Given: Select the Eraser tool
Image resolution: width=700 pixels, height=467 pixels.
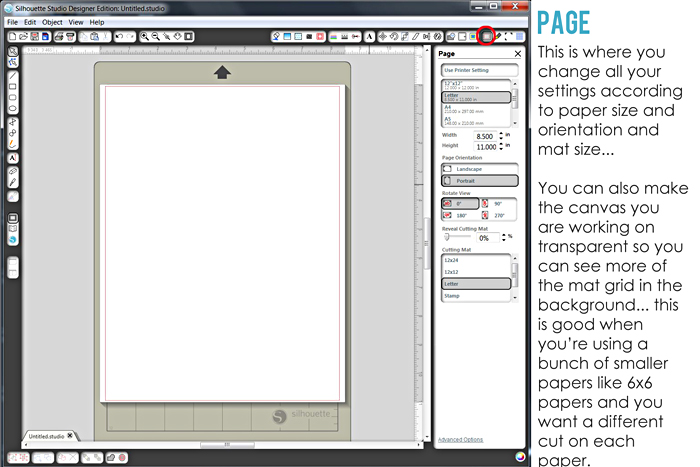Looking at the screenshot, I should coord(13,171).
